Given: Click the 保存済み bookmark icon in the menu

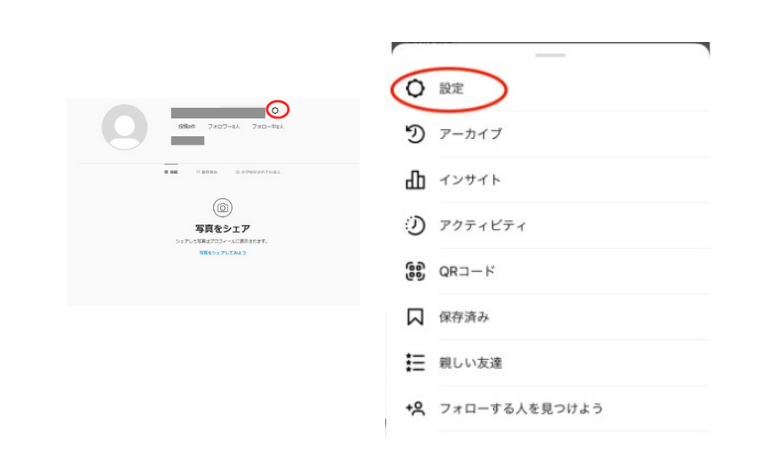Looking at the screenshot, I should pos(415,317).
